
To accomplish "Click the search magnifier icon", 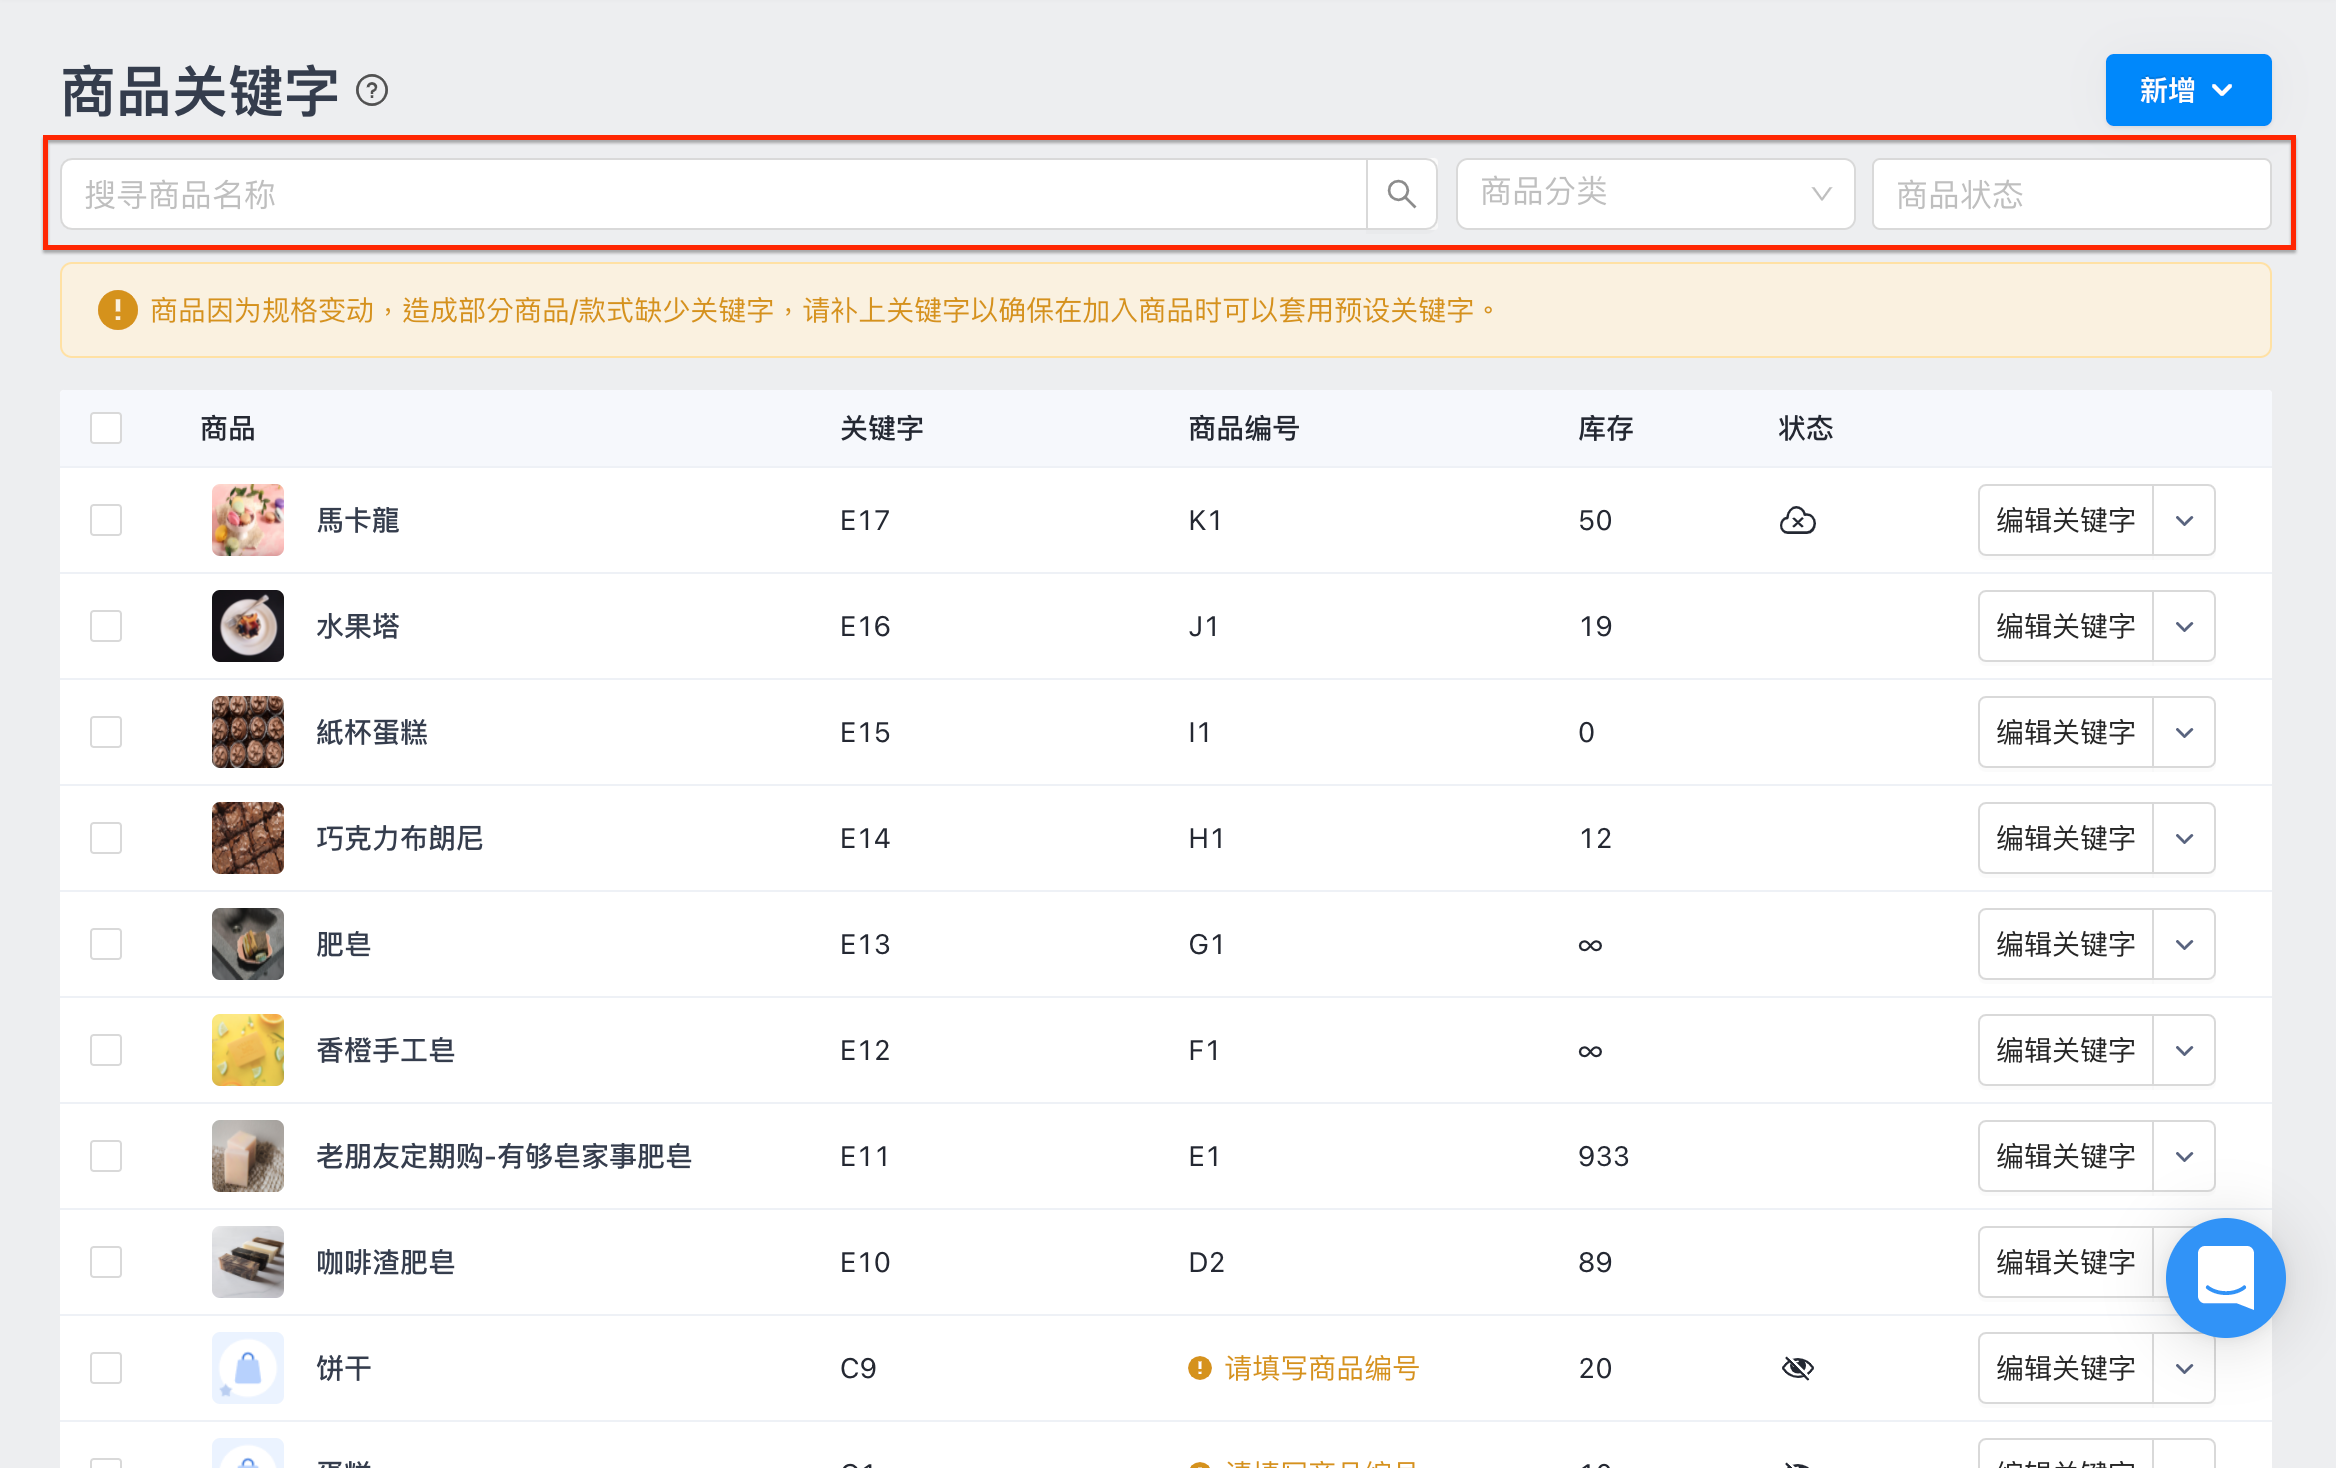I will (1401, 194).
